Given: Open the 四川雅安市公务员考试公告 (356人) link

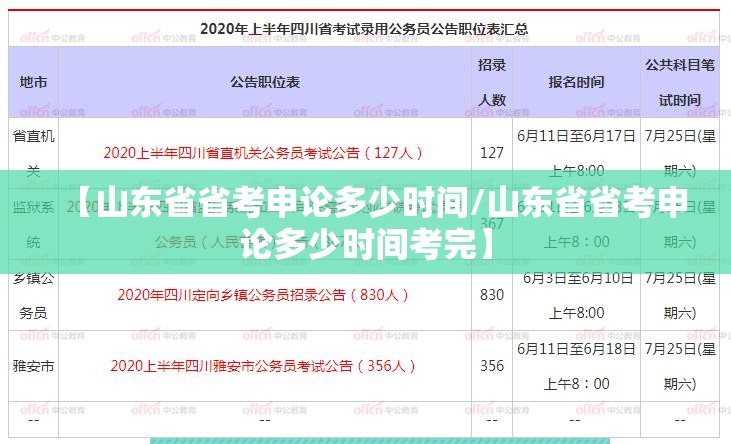Looking at the screenshot, I should tap(264, 366).
